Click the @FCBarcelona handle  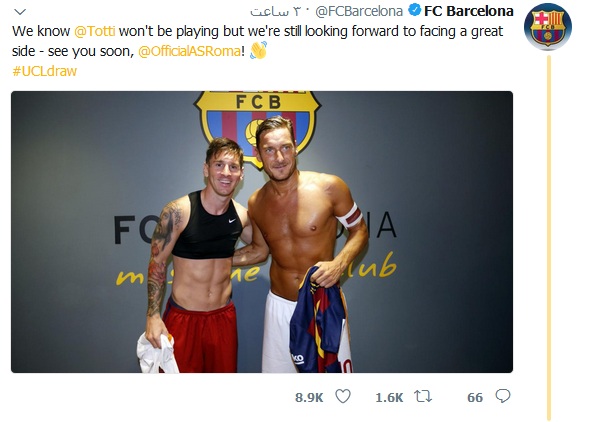tap(359, 11)
